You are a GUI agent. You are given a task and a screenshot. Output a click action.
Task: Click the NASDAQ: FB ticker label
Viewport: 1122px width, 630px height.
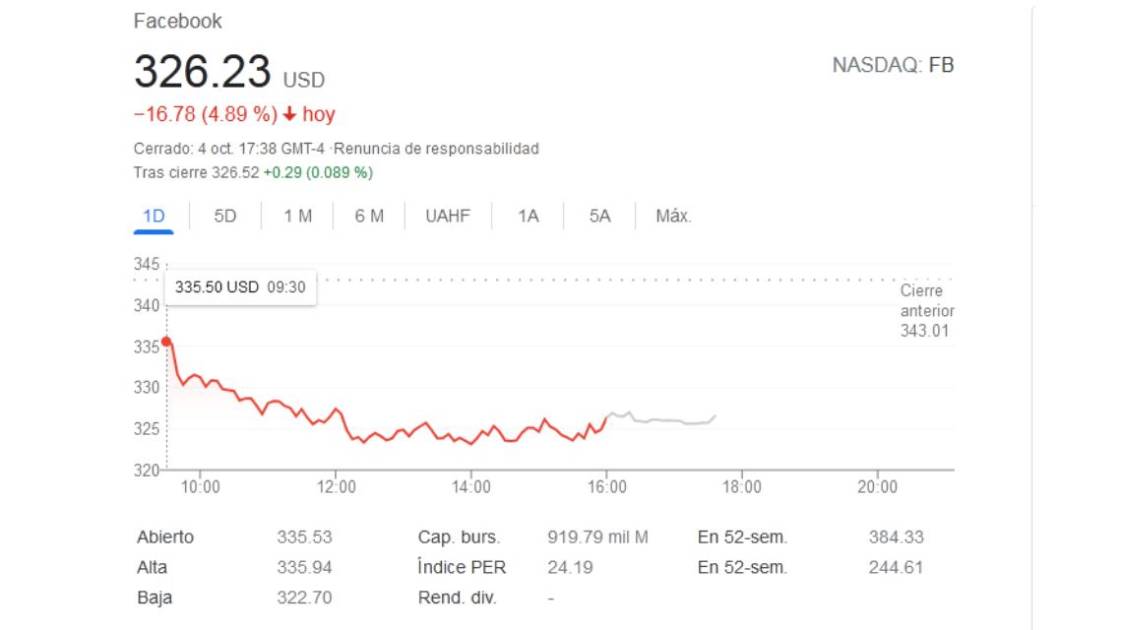pyautogui.click(x=893, y=66)
